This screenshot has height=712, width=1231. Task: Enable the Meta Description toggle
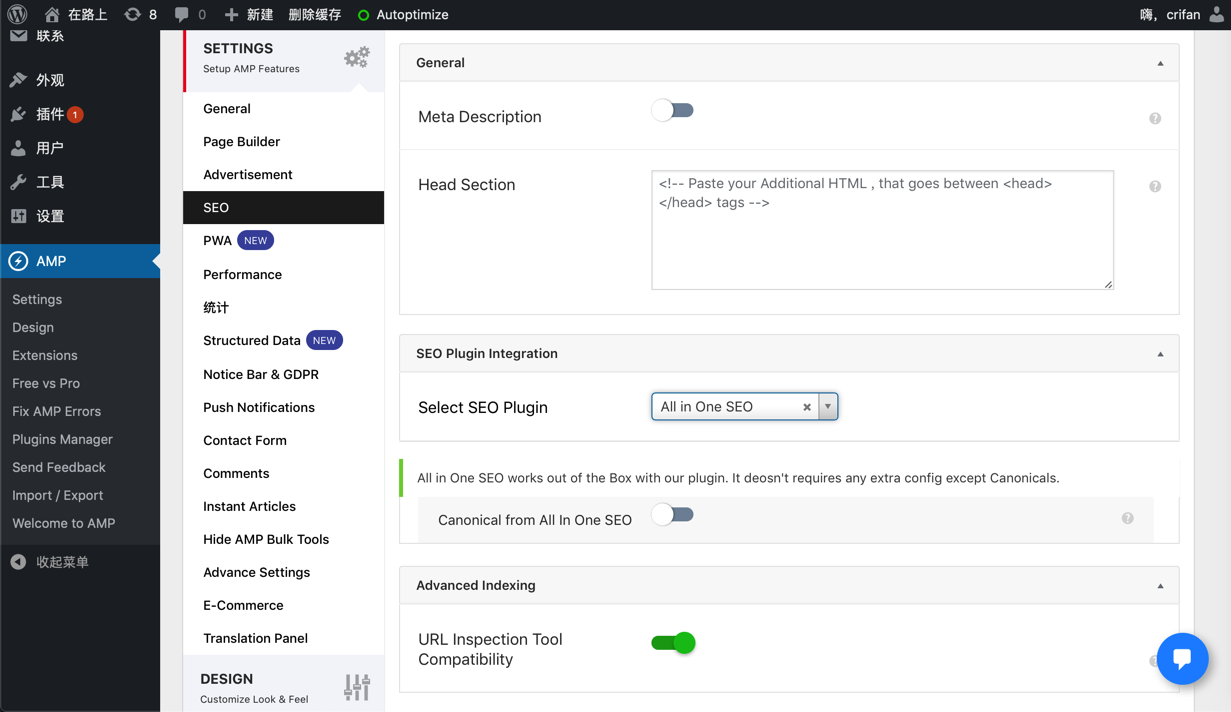coord(672,110)
